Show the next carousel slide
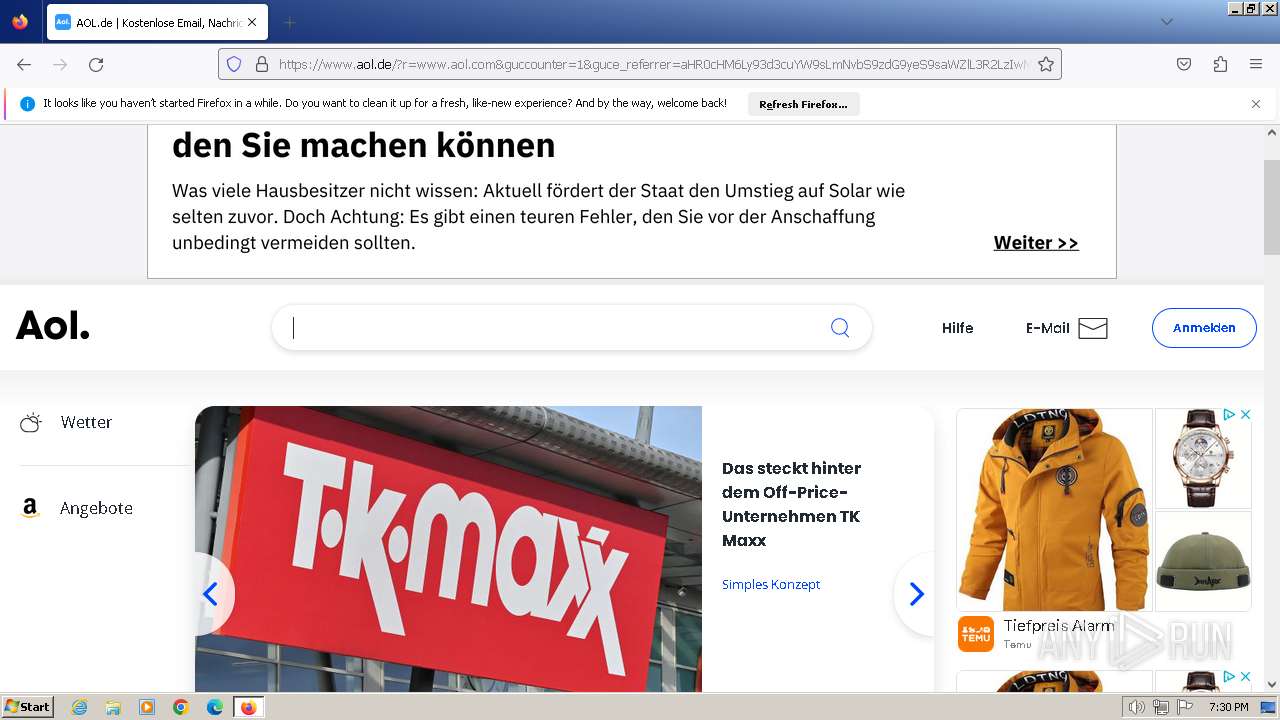Screen dimensions: 1280x720 [x=916, y=594]
